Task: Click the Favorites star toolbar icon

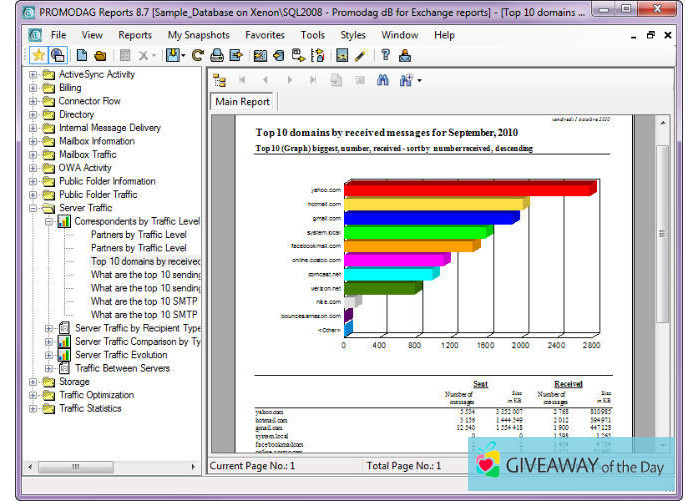Action: coord(38,55)
